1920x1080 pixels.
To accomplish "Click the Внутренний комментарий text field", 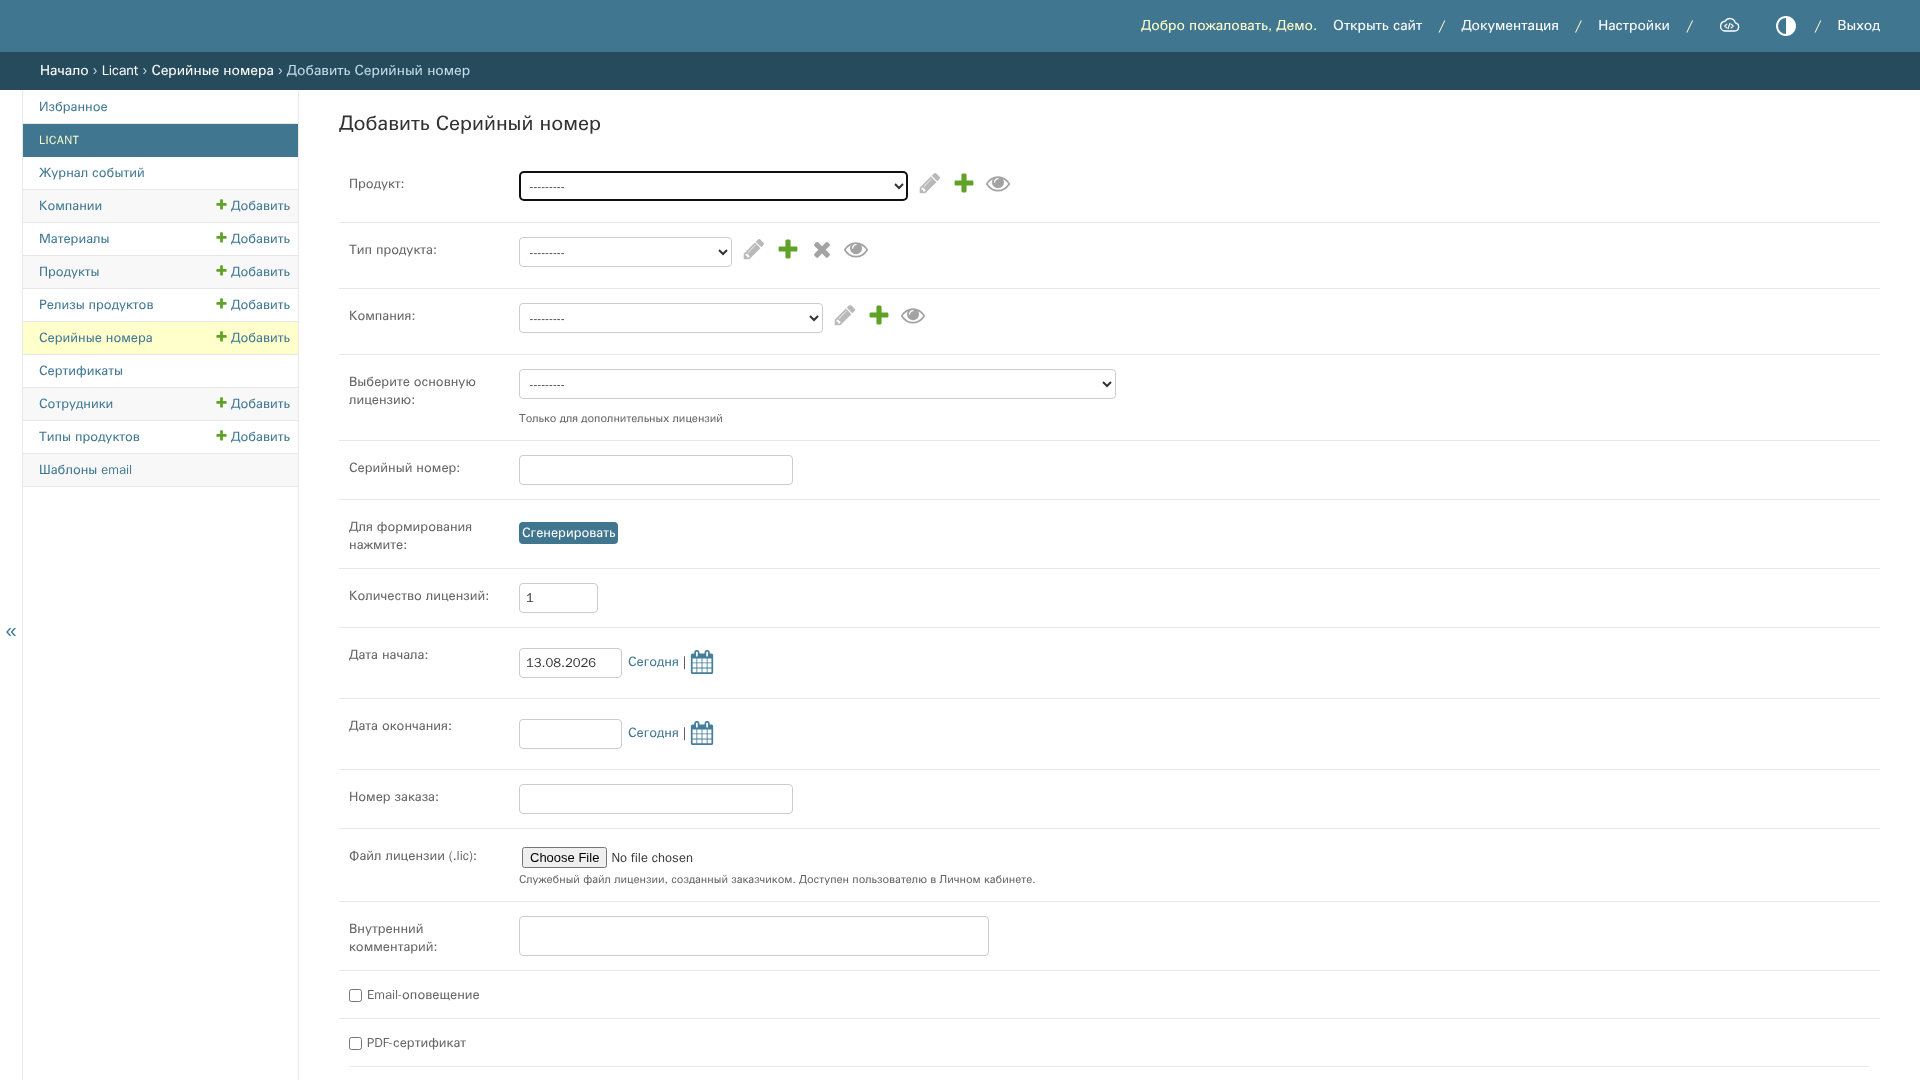I will (x=754, y=936).
